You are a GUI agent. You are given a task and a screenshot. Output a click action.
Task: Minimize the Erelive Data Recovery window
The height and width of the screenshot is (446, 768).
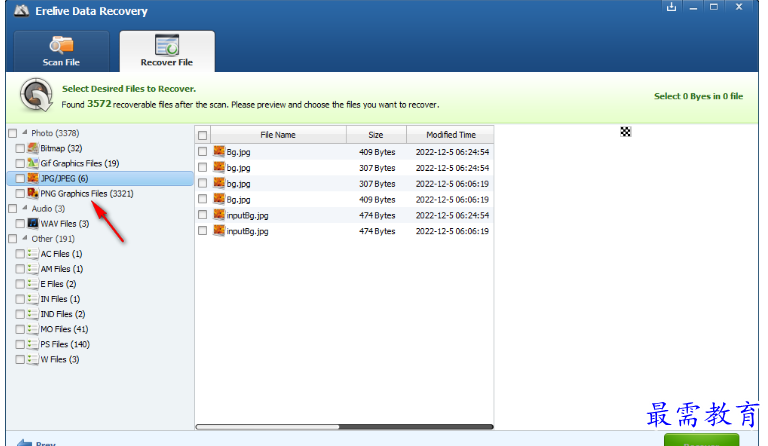coord(693,7)
